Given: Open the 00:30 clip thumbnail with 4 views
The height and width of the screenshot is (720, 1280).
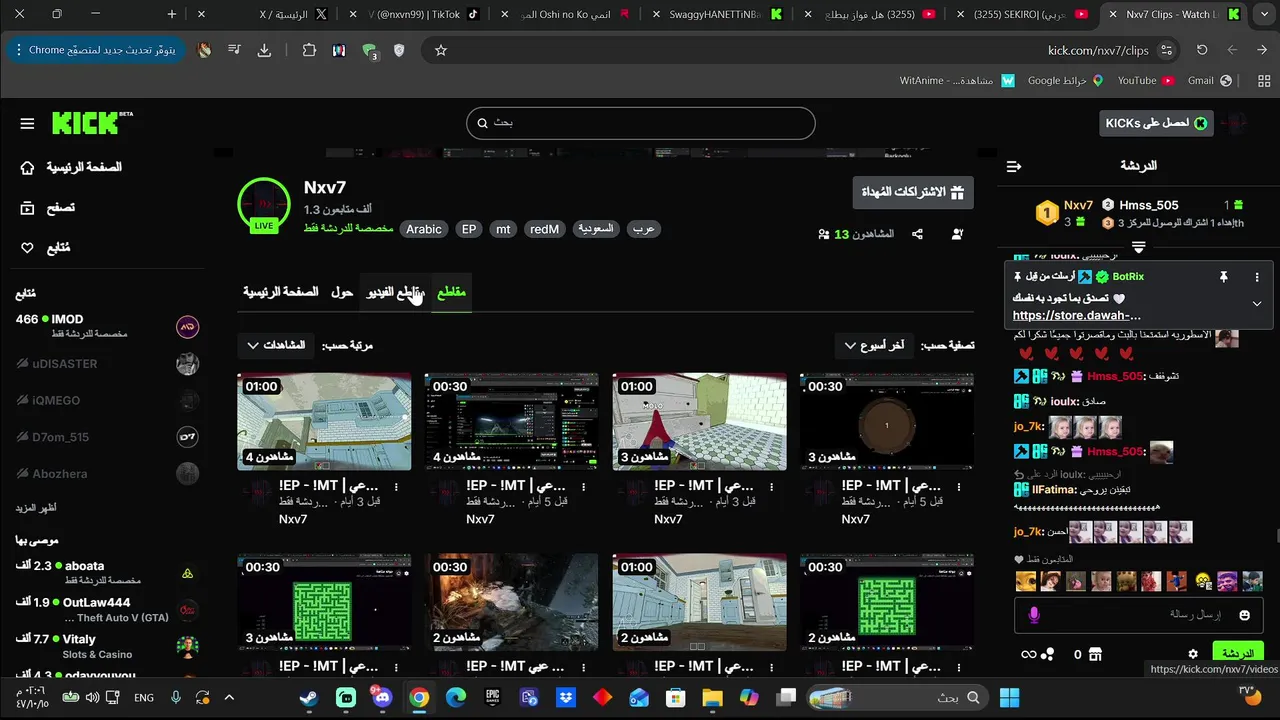Looking at the screenshot, I should (511, 421).
